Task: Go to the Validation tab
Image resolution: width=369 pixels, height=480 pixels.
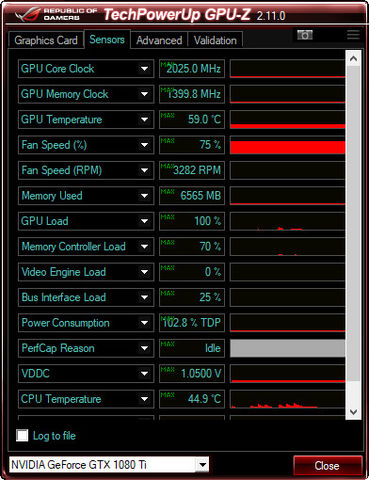Action: tap(215, 40)
